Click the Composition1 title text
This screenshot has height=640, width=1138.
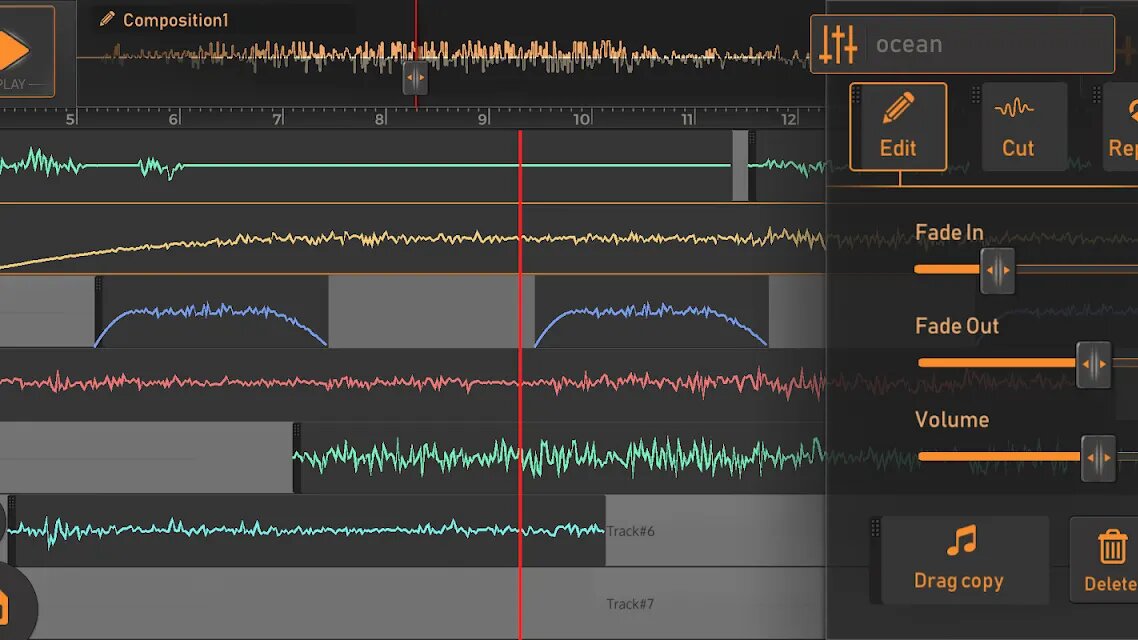[176, 20]
